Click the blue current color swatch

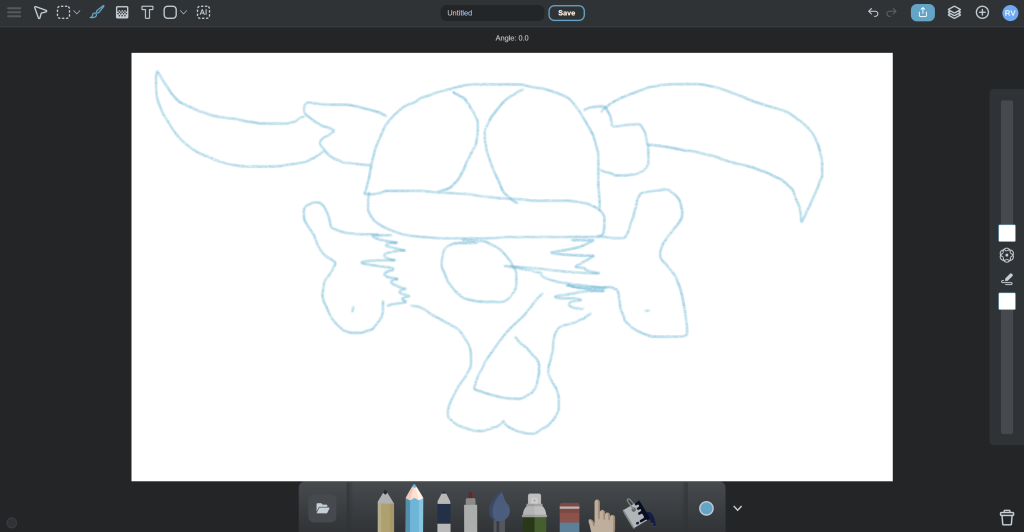point(706,509)
